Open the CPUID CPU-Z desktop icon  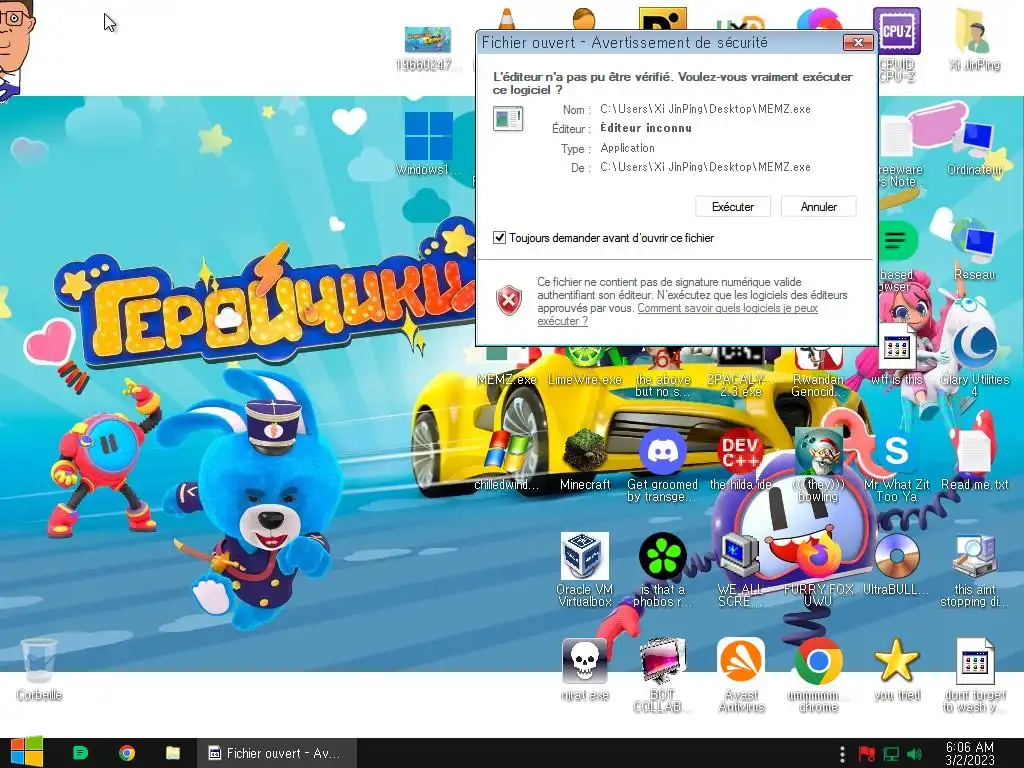(897, 44)
